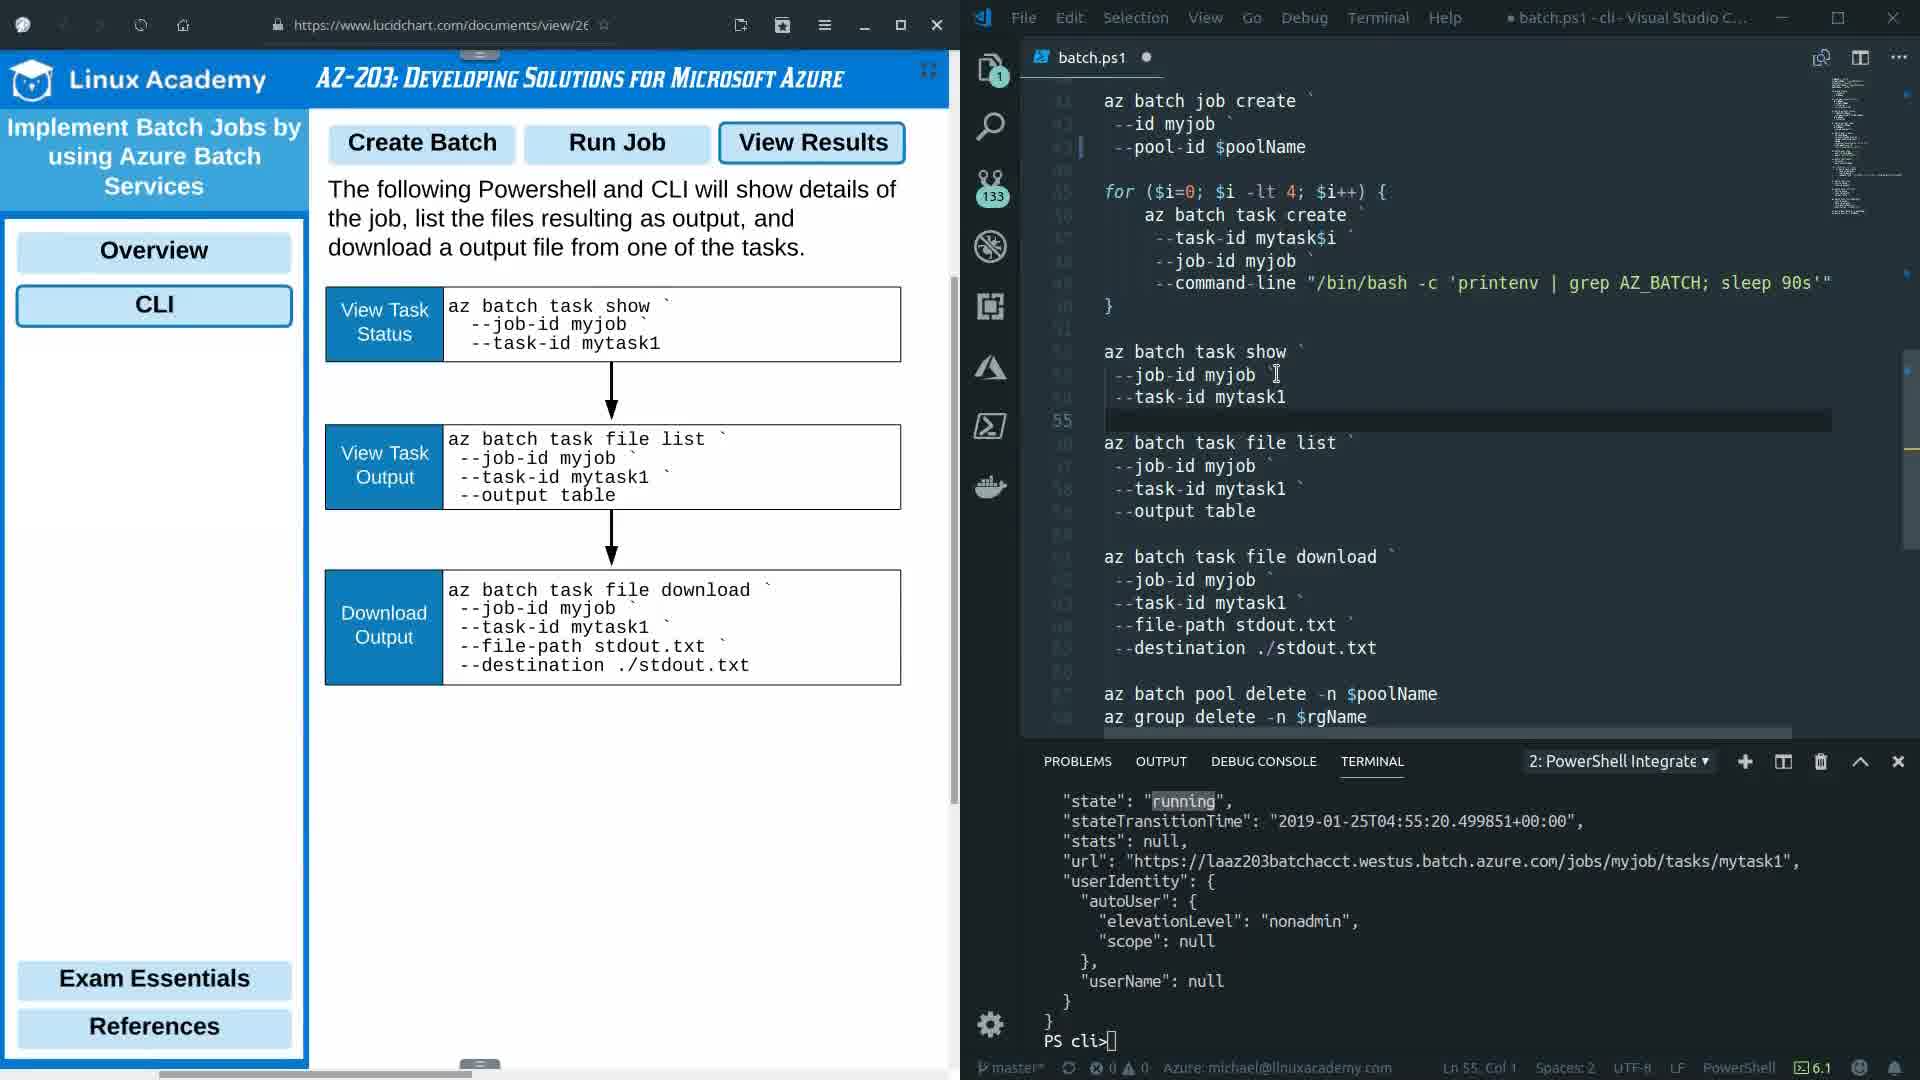The height and width of the screenshot is (1080, 1920).
Task: Switch to the DEBUG CONSOLE tab
Action: pyautogui.click(x=1263, y=762)
